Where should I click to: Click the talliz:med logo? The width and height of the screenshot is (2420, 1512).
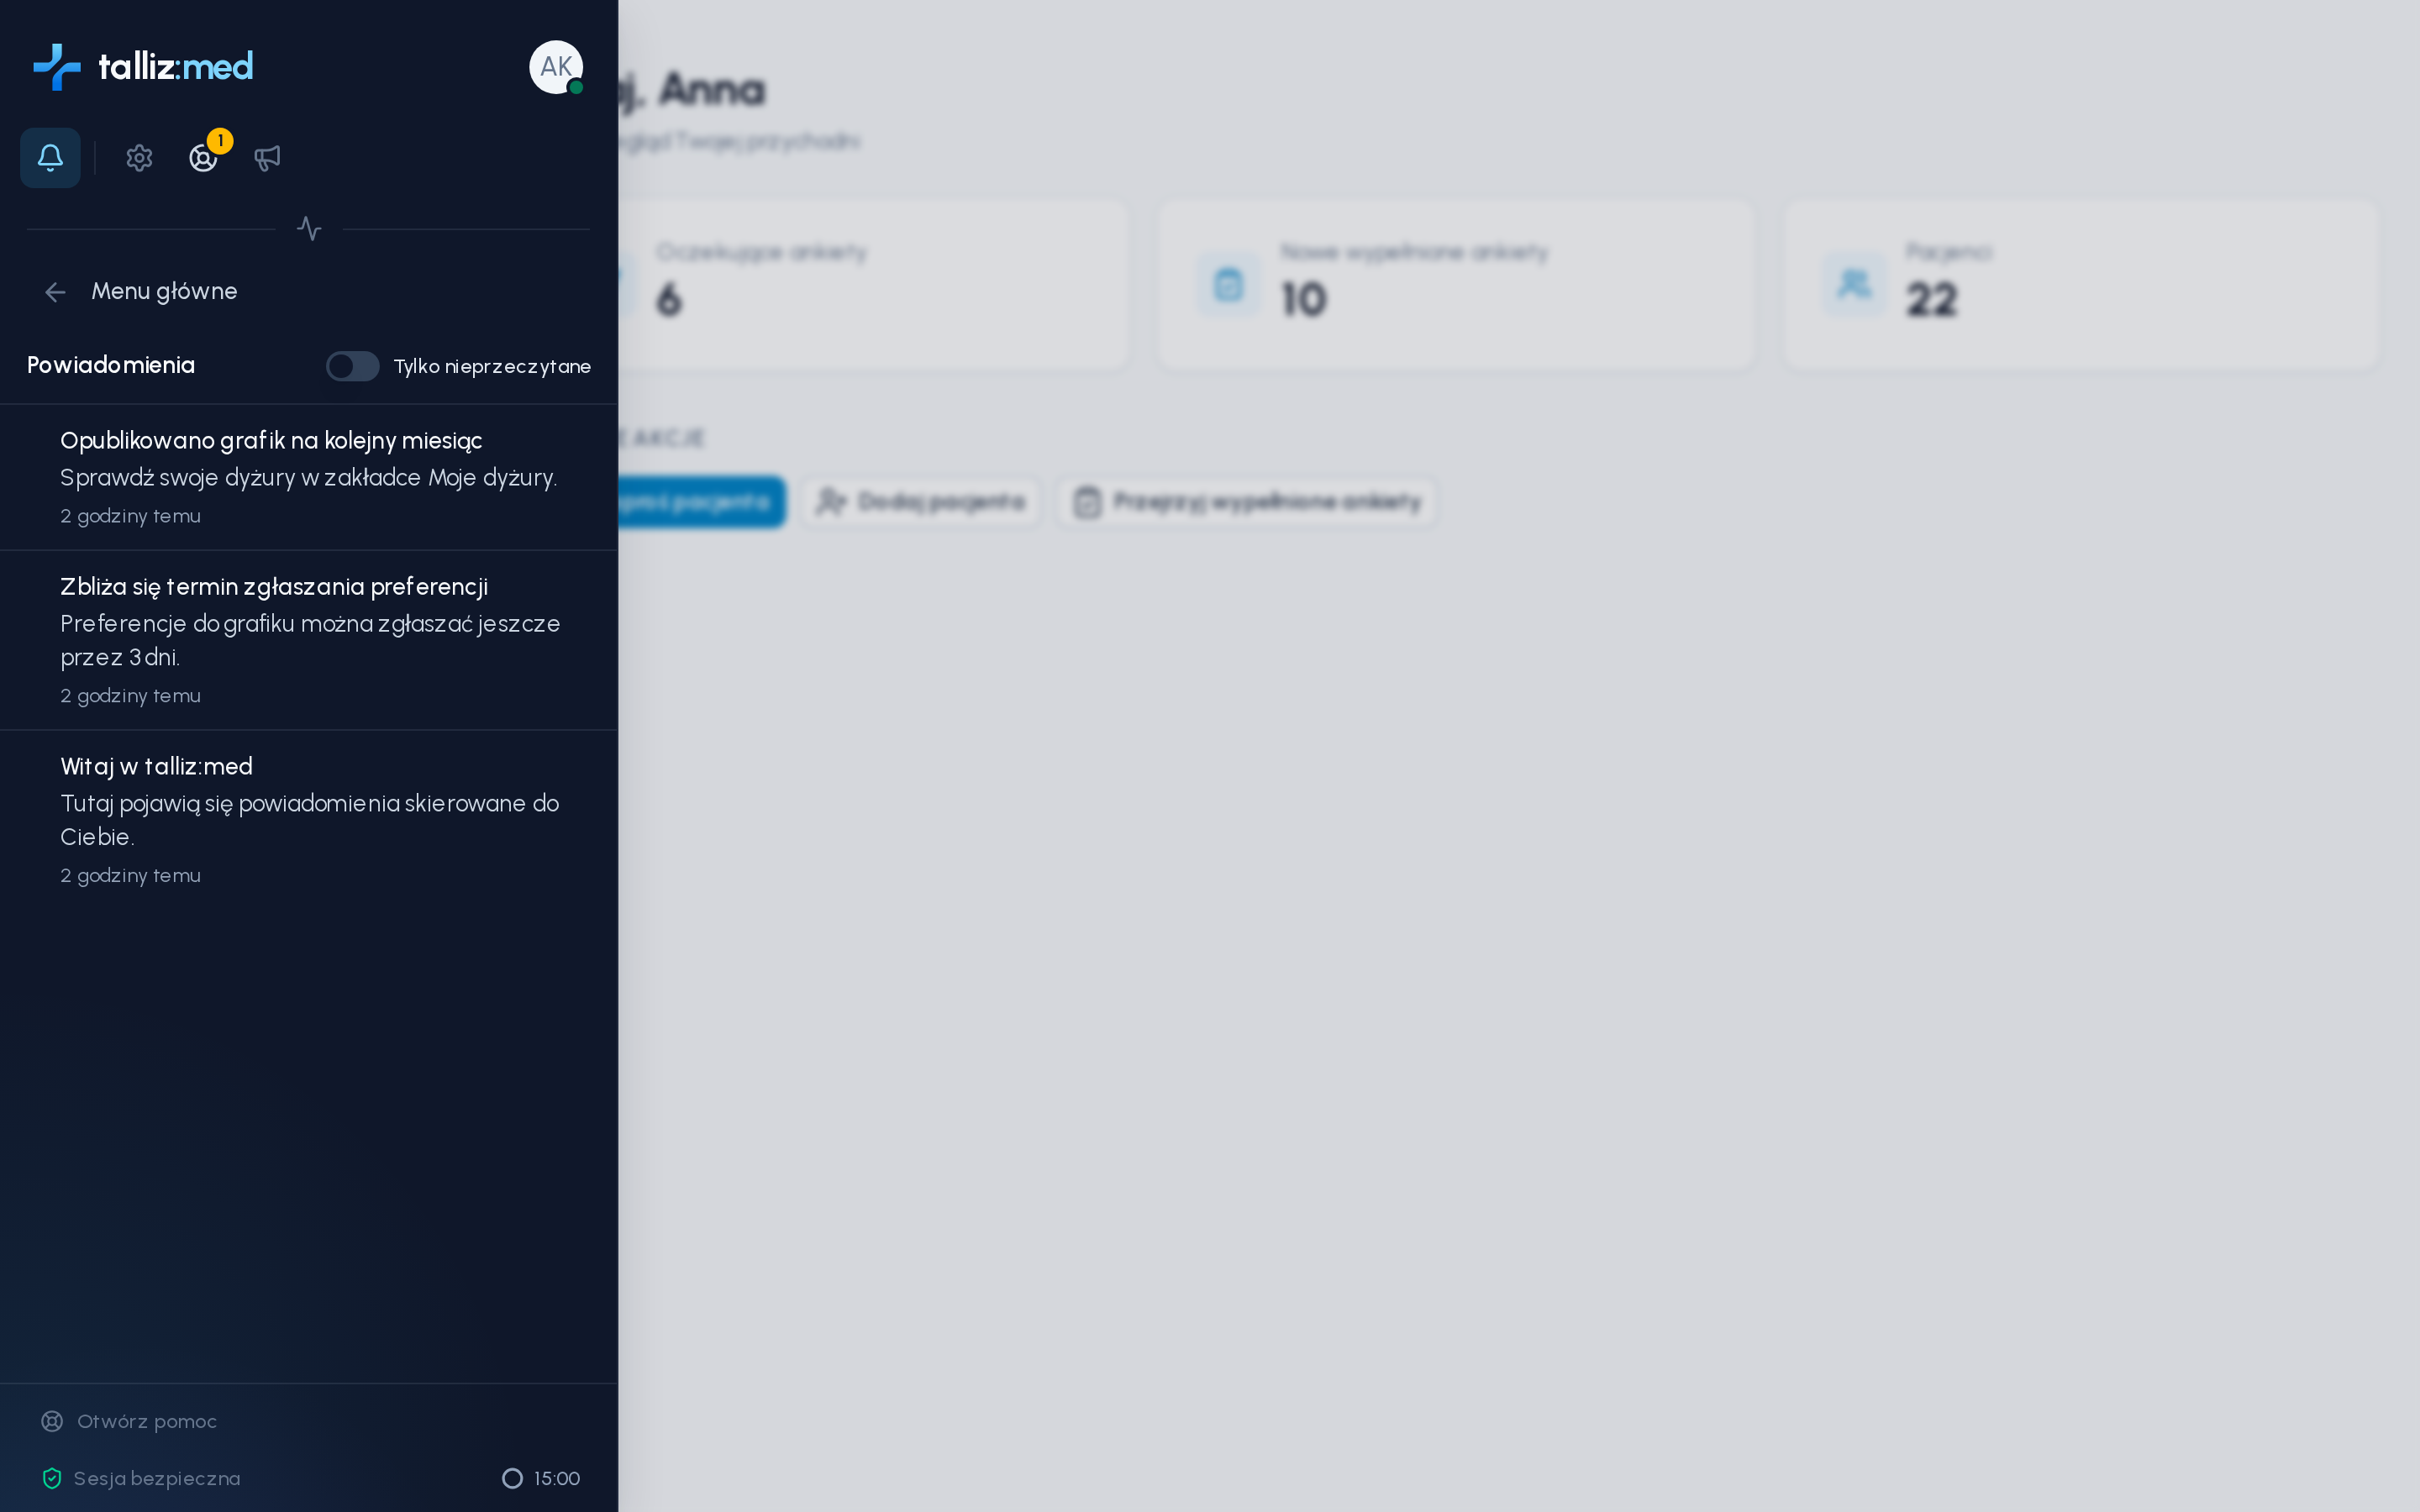tap(143, 67)
